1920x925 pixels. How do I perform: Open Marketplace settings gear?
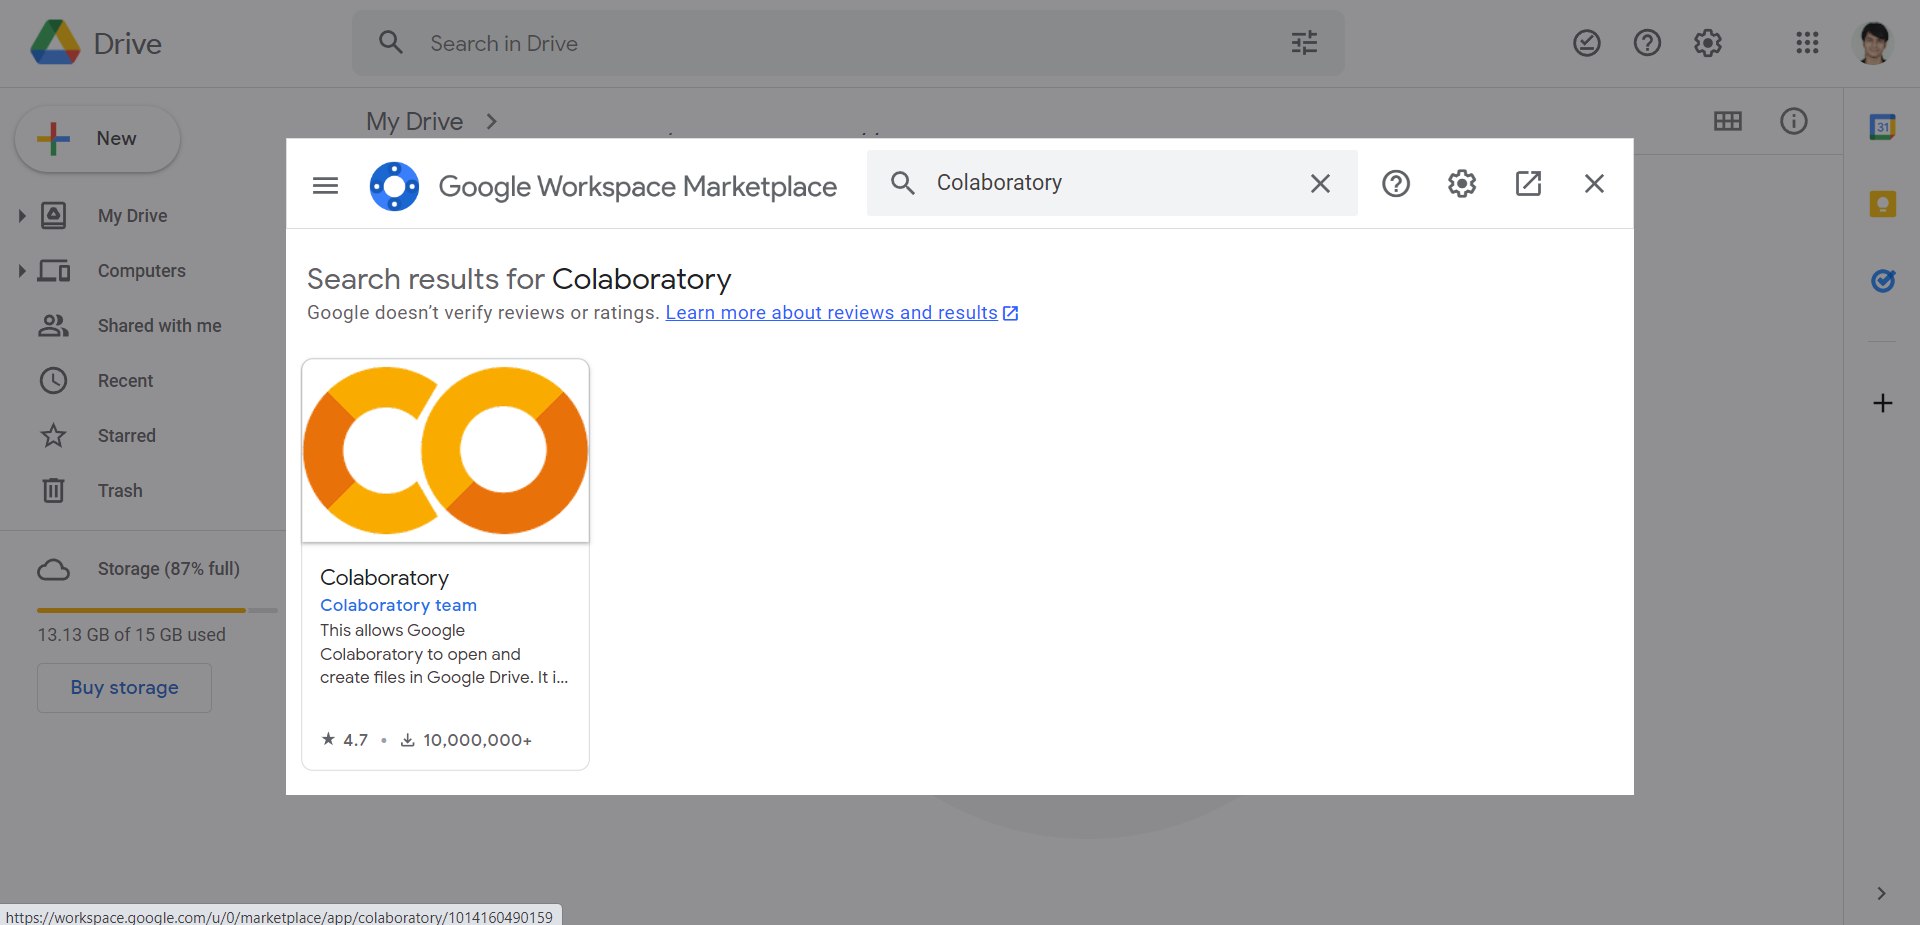(1462, 183)
